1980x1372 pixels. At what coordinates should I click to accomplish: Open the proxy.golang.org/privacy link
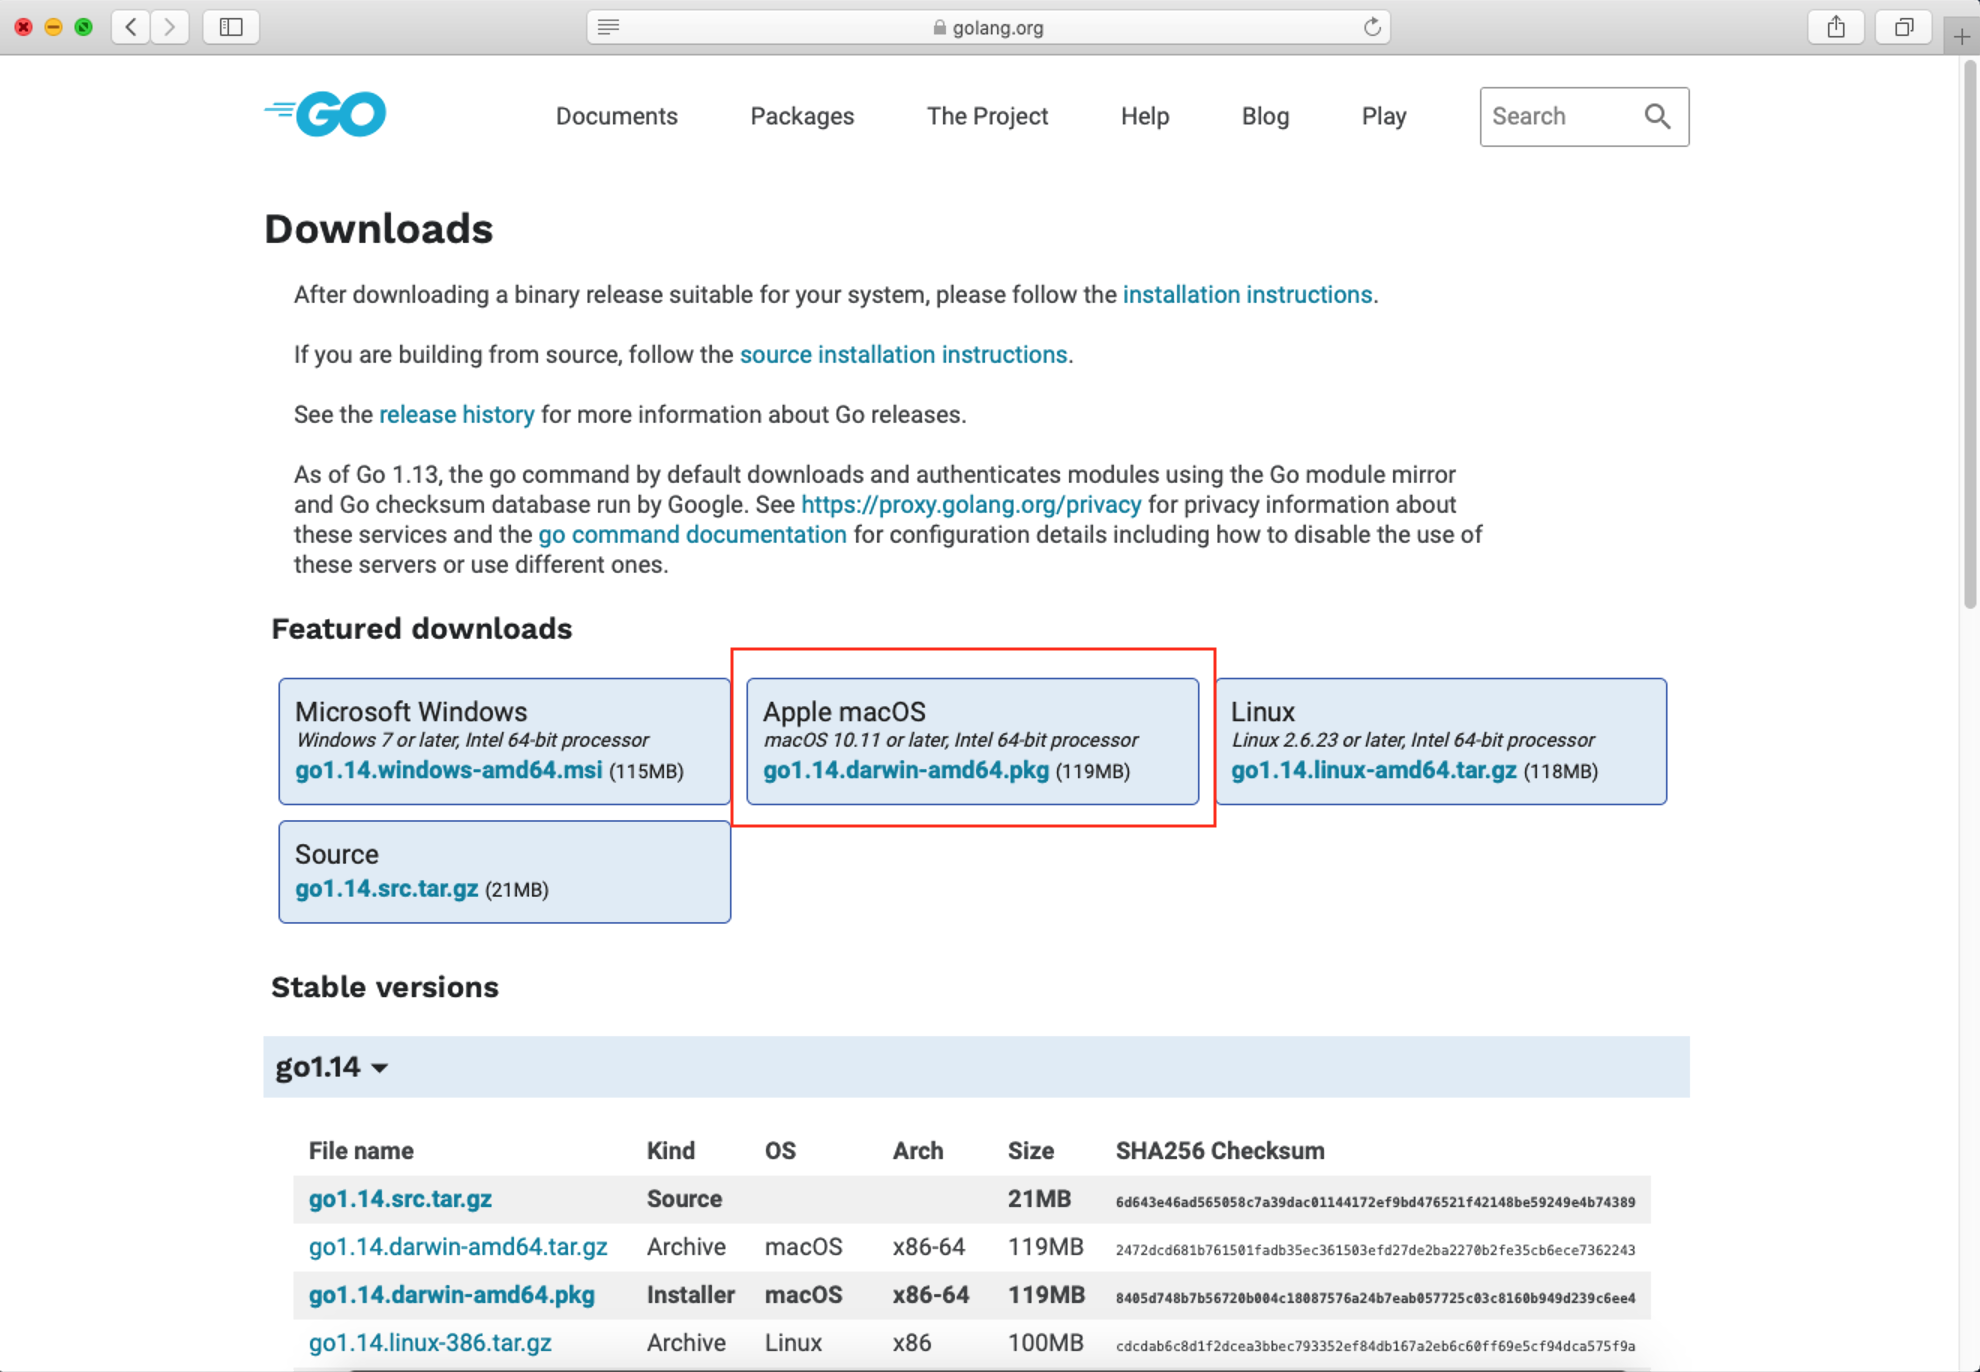pos(971,505)
